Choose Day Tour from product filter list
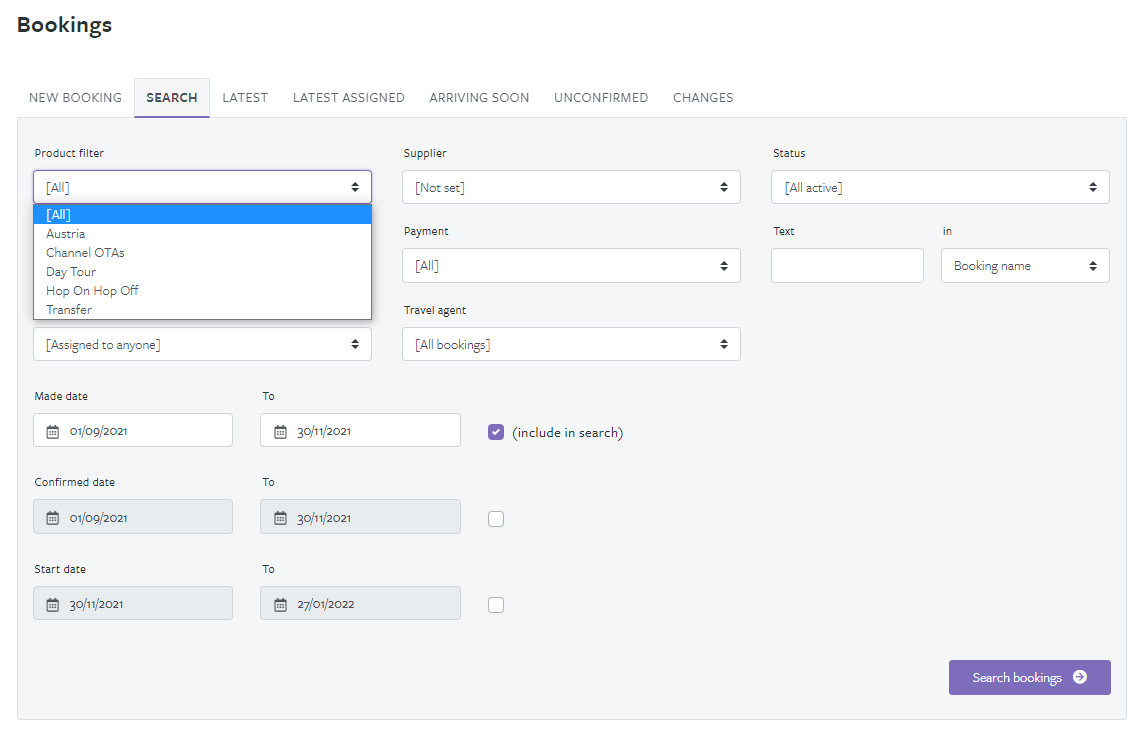The image size is (1144, 735). (71, 272)
